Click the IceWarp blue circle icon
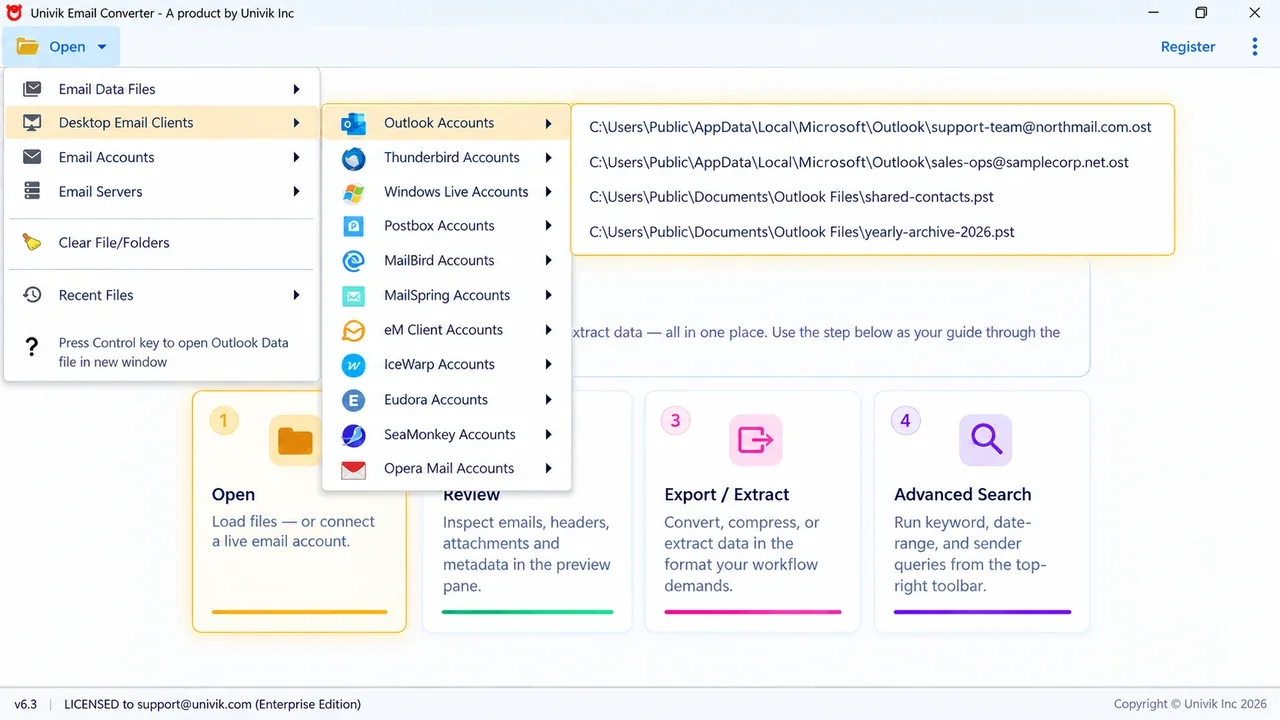 pos(353,365)
